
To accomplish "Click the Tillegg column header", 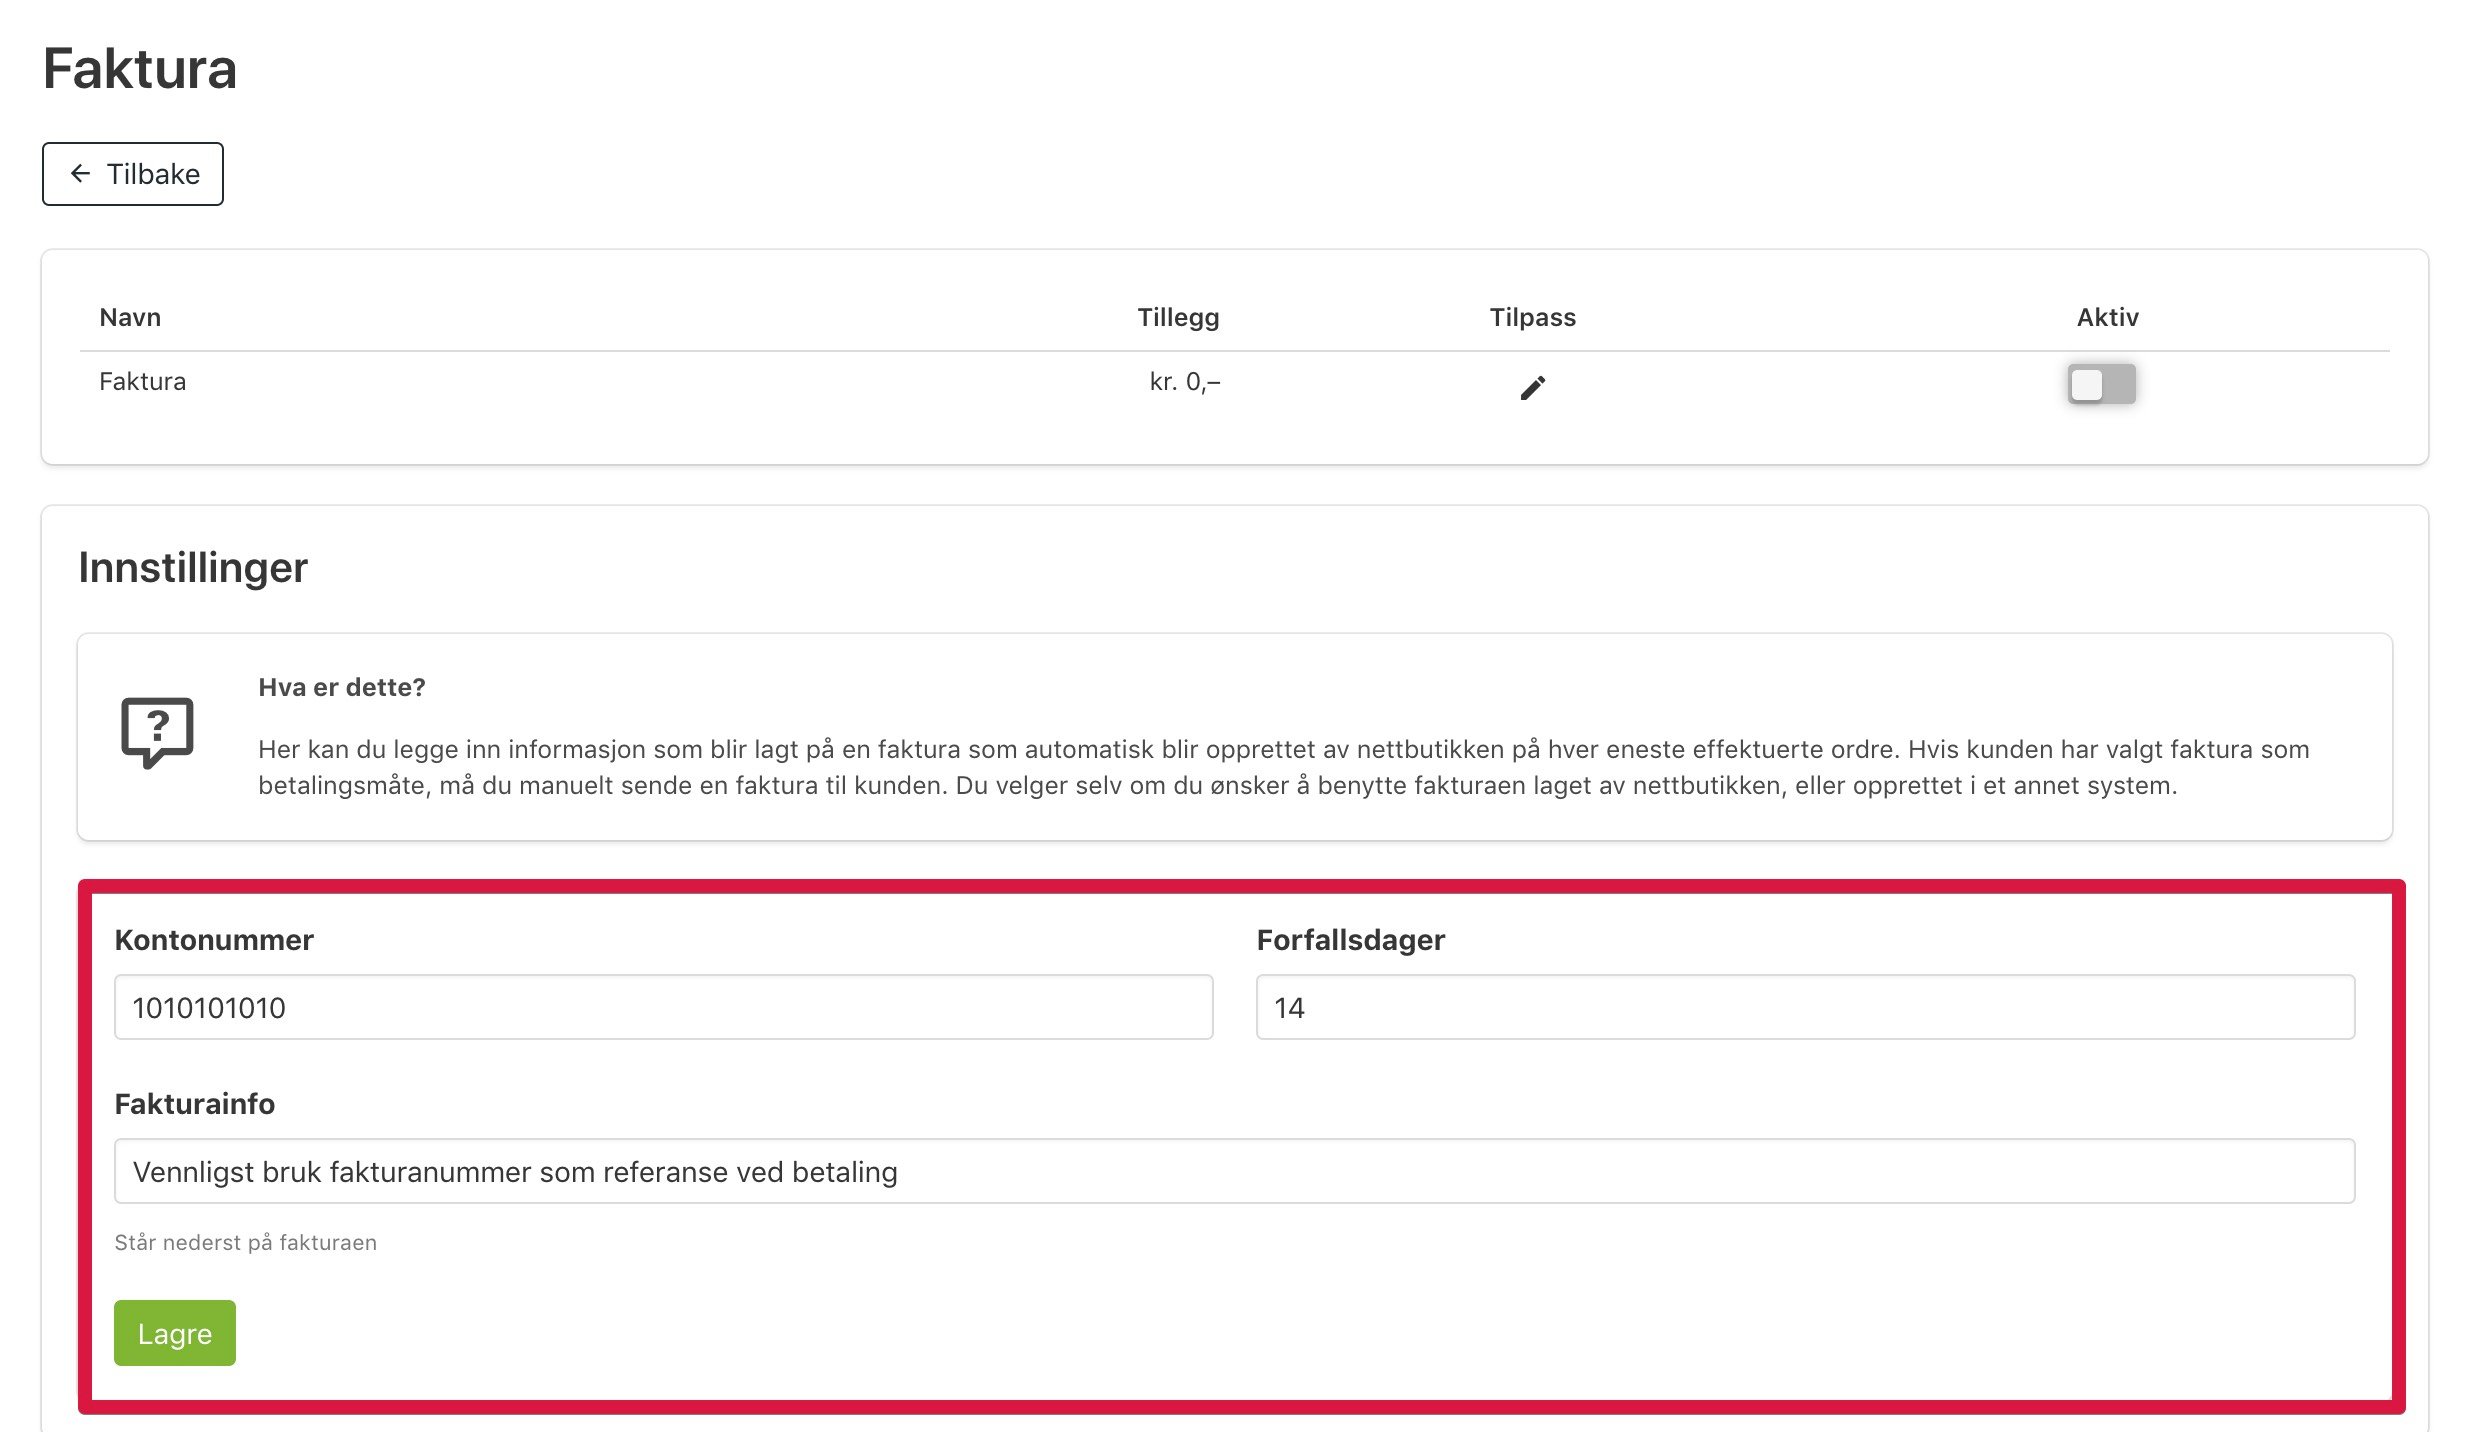I will click(1178, 317).
